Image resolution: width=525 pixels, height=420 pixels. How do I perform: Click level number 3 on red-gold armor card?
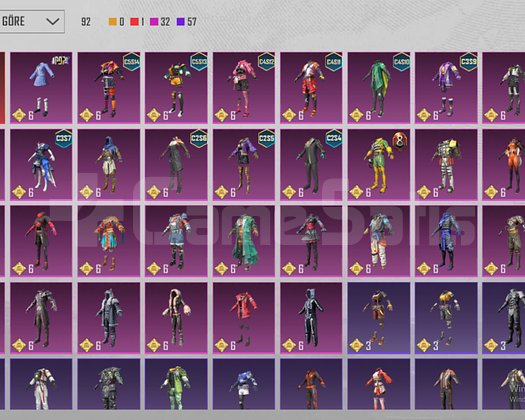pyautogui.click(x=368, y=346)
